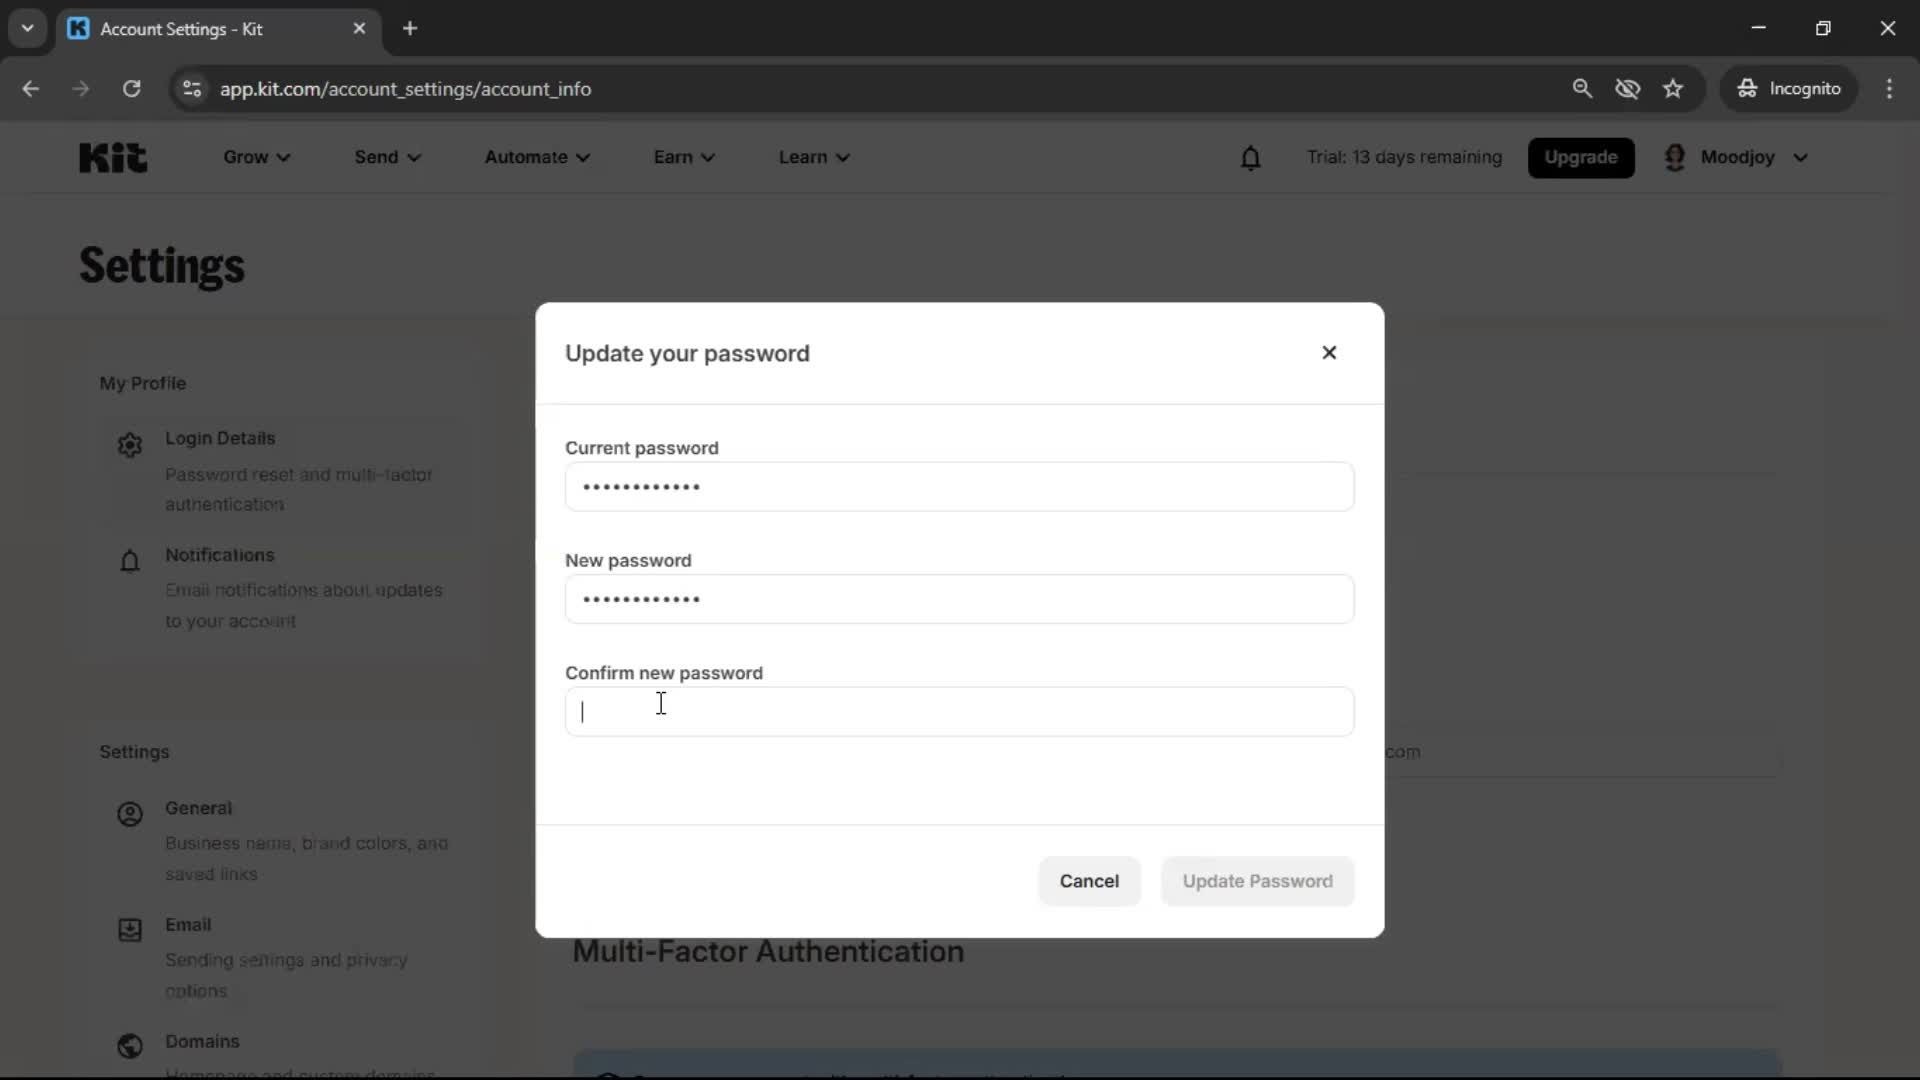The width and height of the screenshot is (1920, 1080).
Task: Click the Login Details gear icon
Action: tap(129, 445)
